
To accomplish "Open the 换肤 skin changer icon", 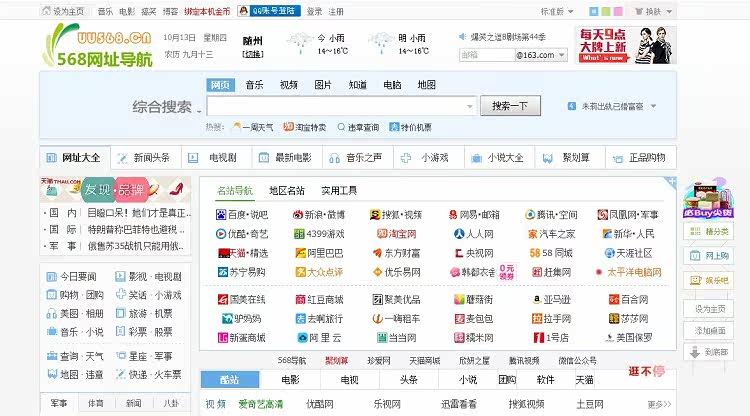I will pos(638,12).
